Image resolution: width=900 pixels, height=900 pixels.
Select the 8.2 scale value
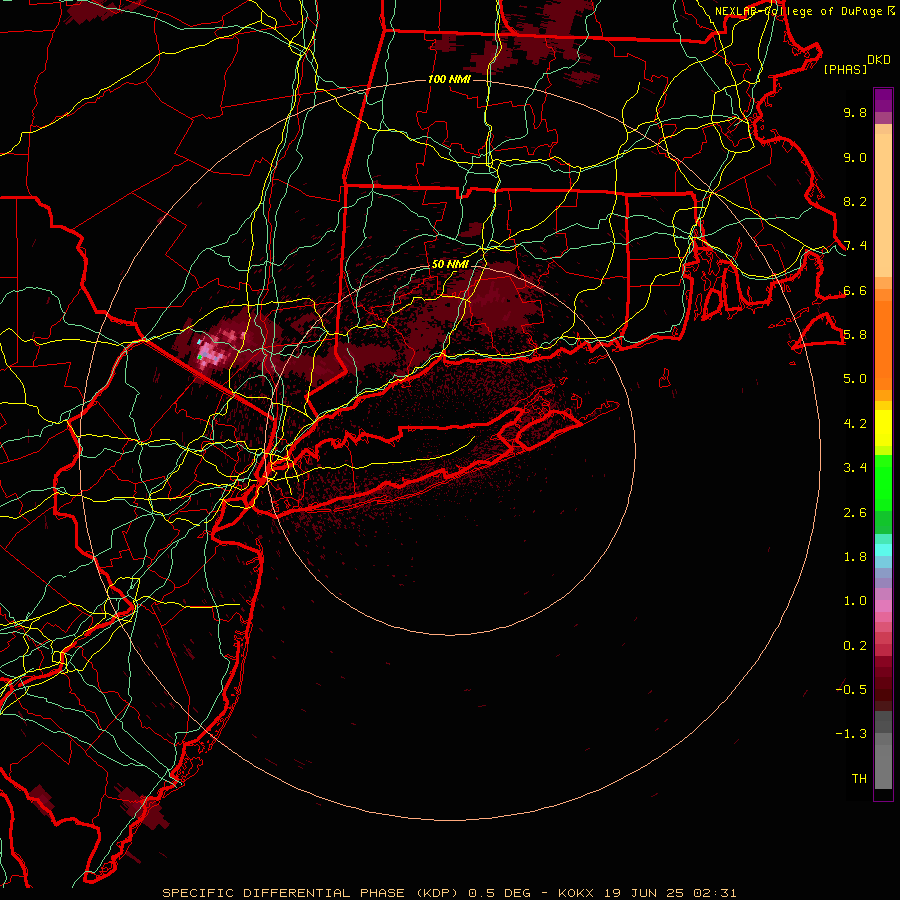point(855,201)
